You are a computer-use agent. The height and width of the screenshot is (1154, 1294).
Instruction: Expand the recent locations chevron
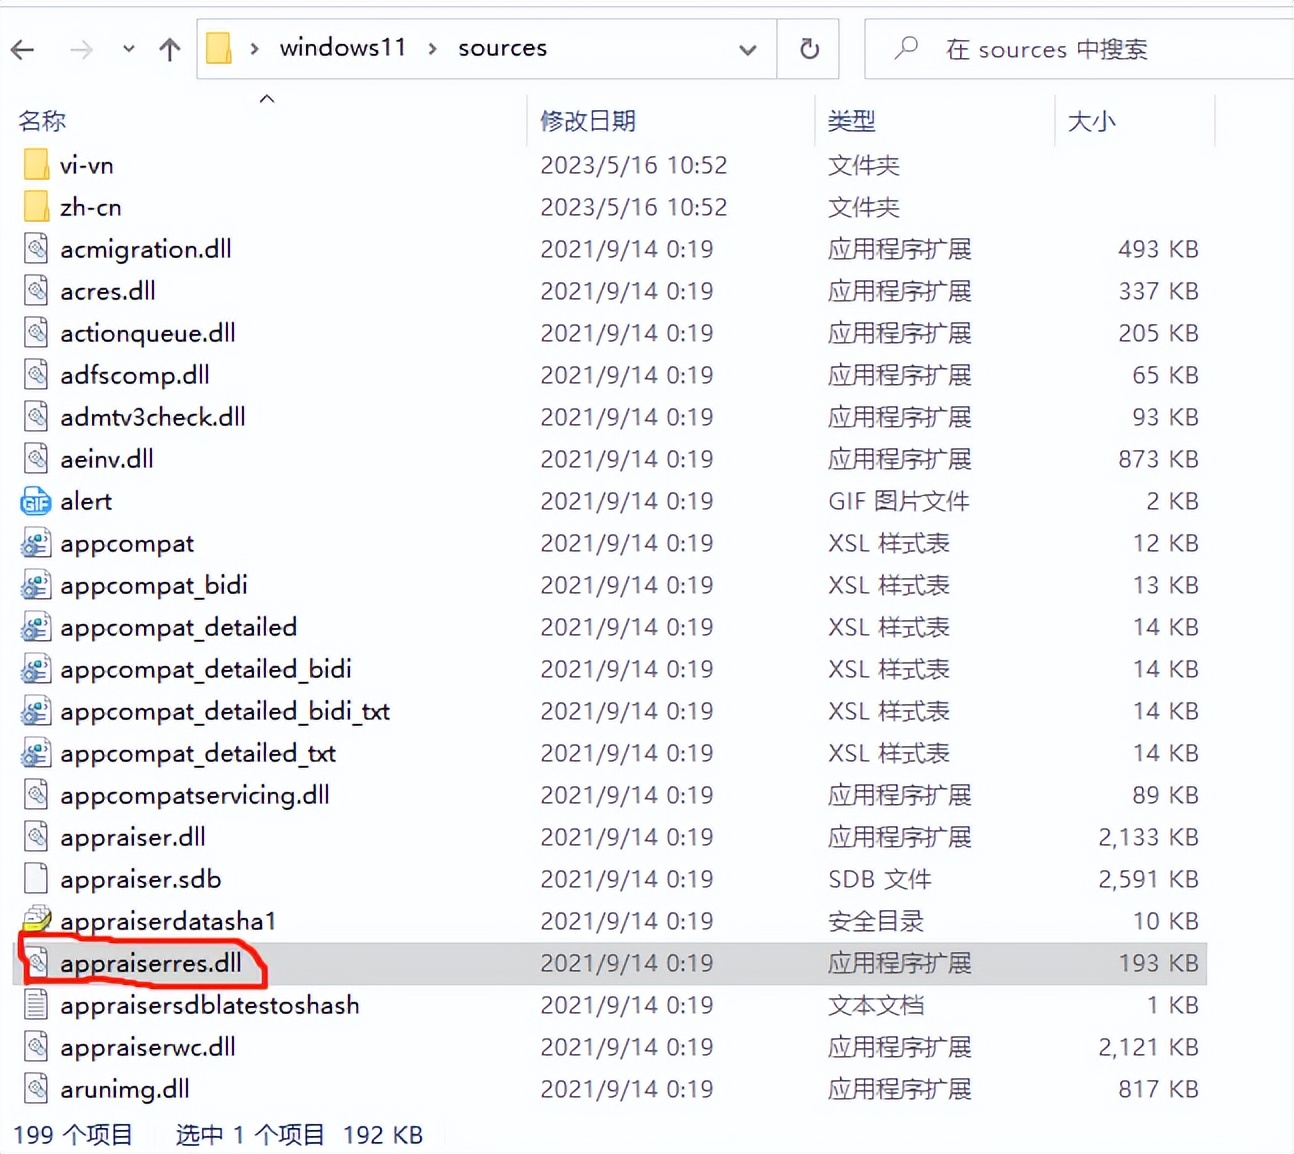[x=128, y=48]
